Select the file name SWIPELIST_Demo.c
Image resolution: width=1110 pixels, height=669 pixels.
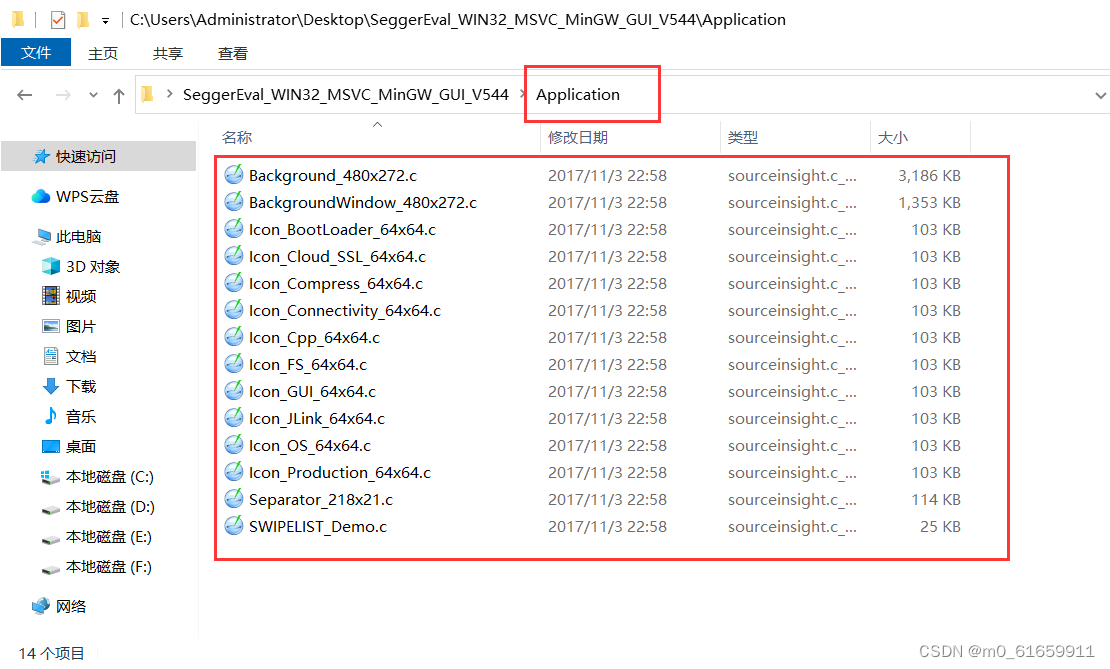318,526
